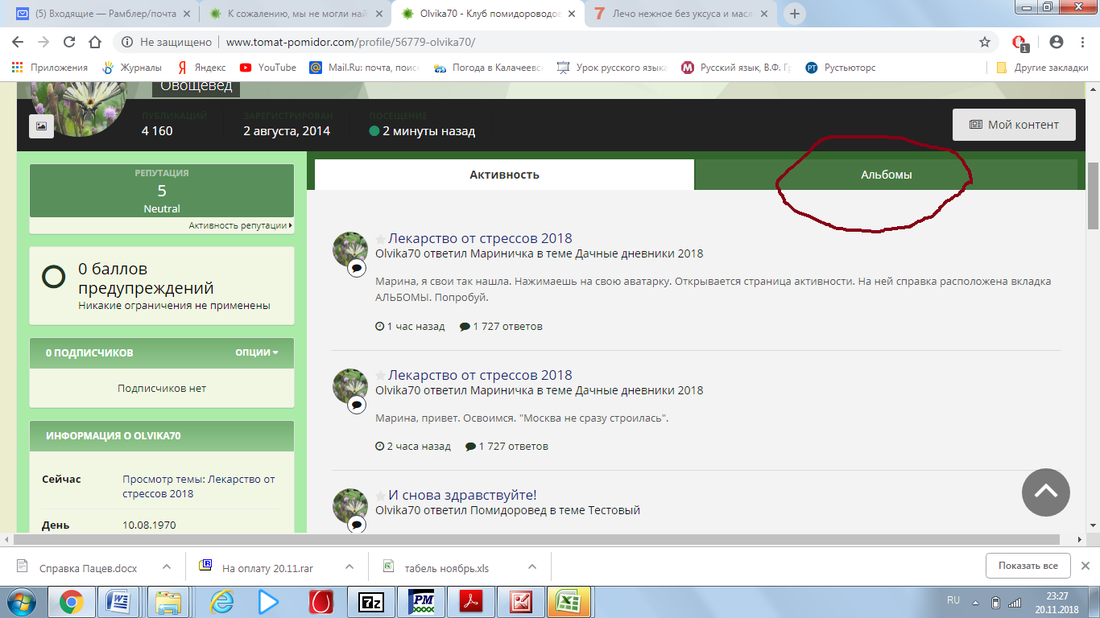Open the Opera browser taskbar icon
Viewport: 1100px width, 618px height.
point(320,601)
